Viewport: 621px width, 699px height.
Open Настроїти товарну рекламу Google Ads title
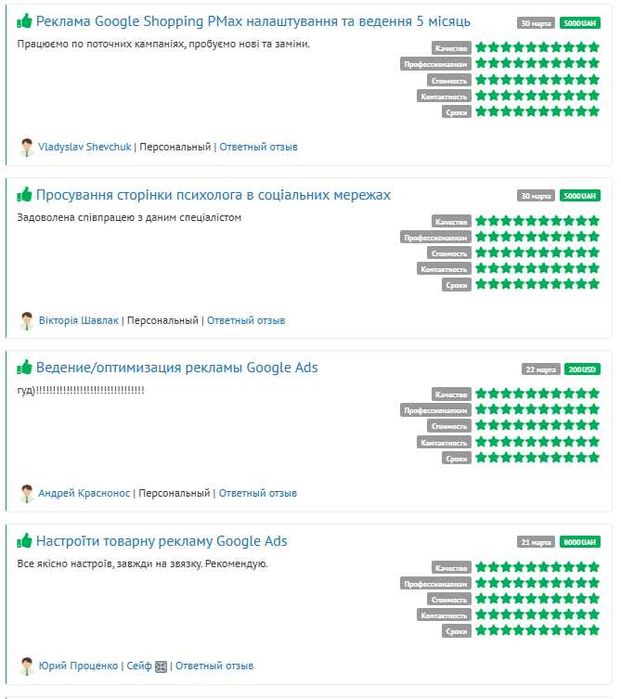click(x=161, y=541)
